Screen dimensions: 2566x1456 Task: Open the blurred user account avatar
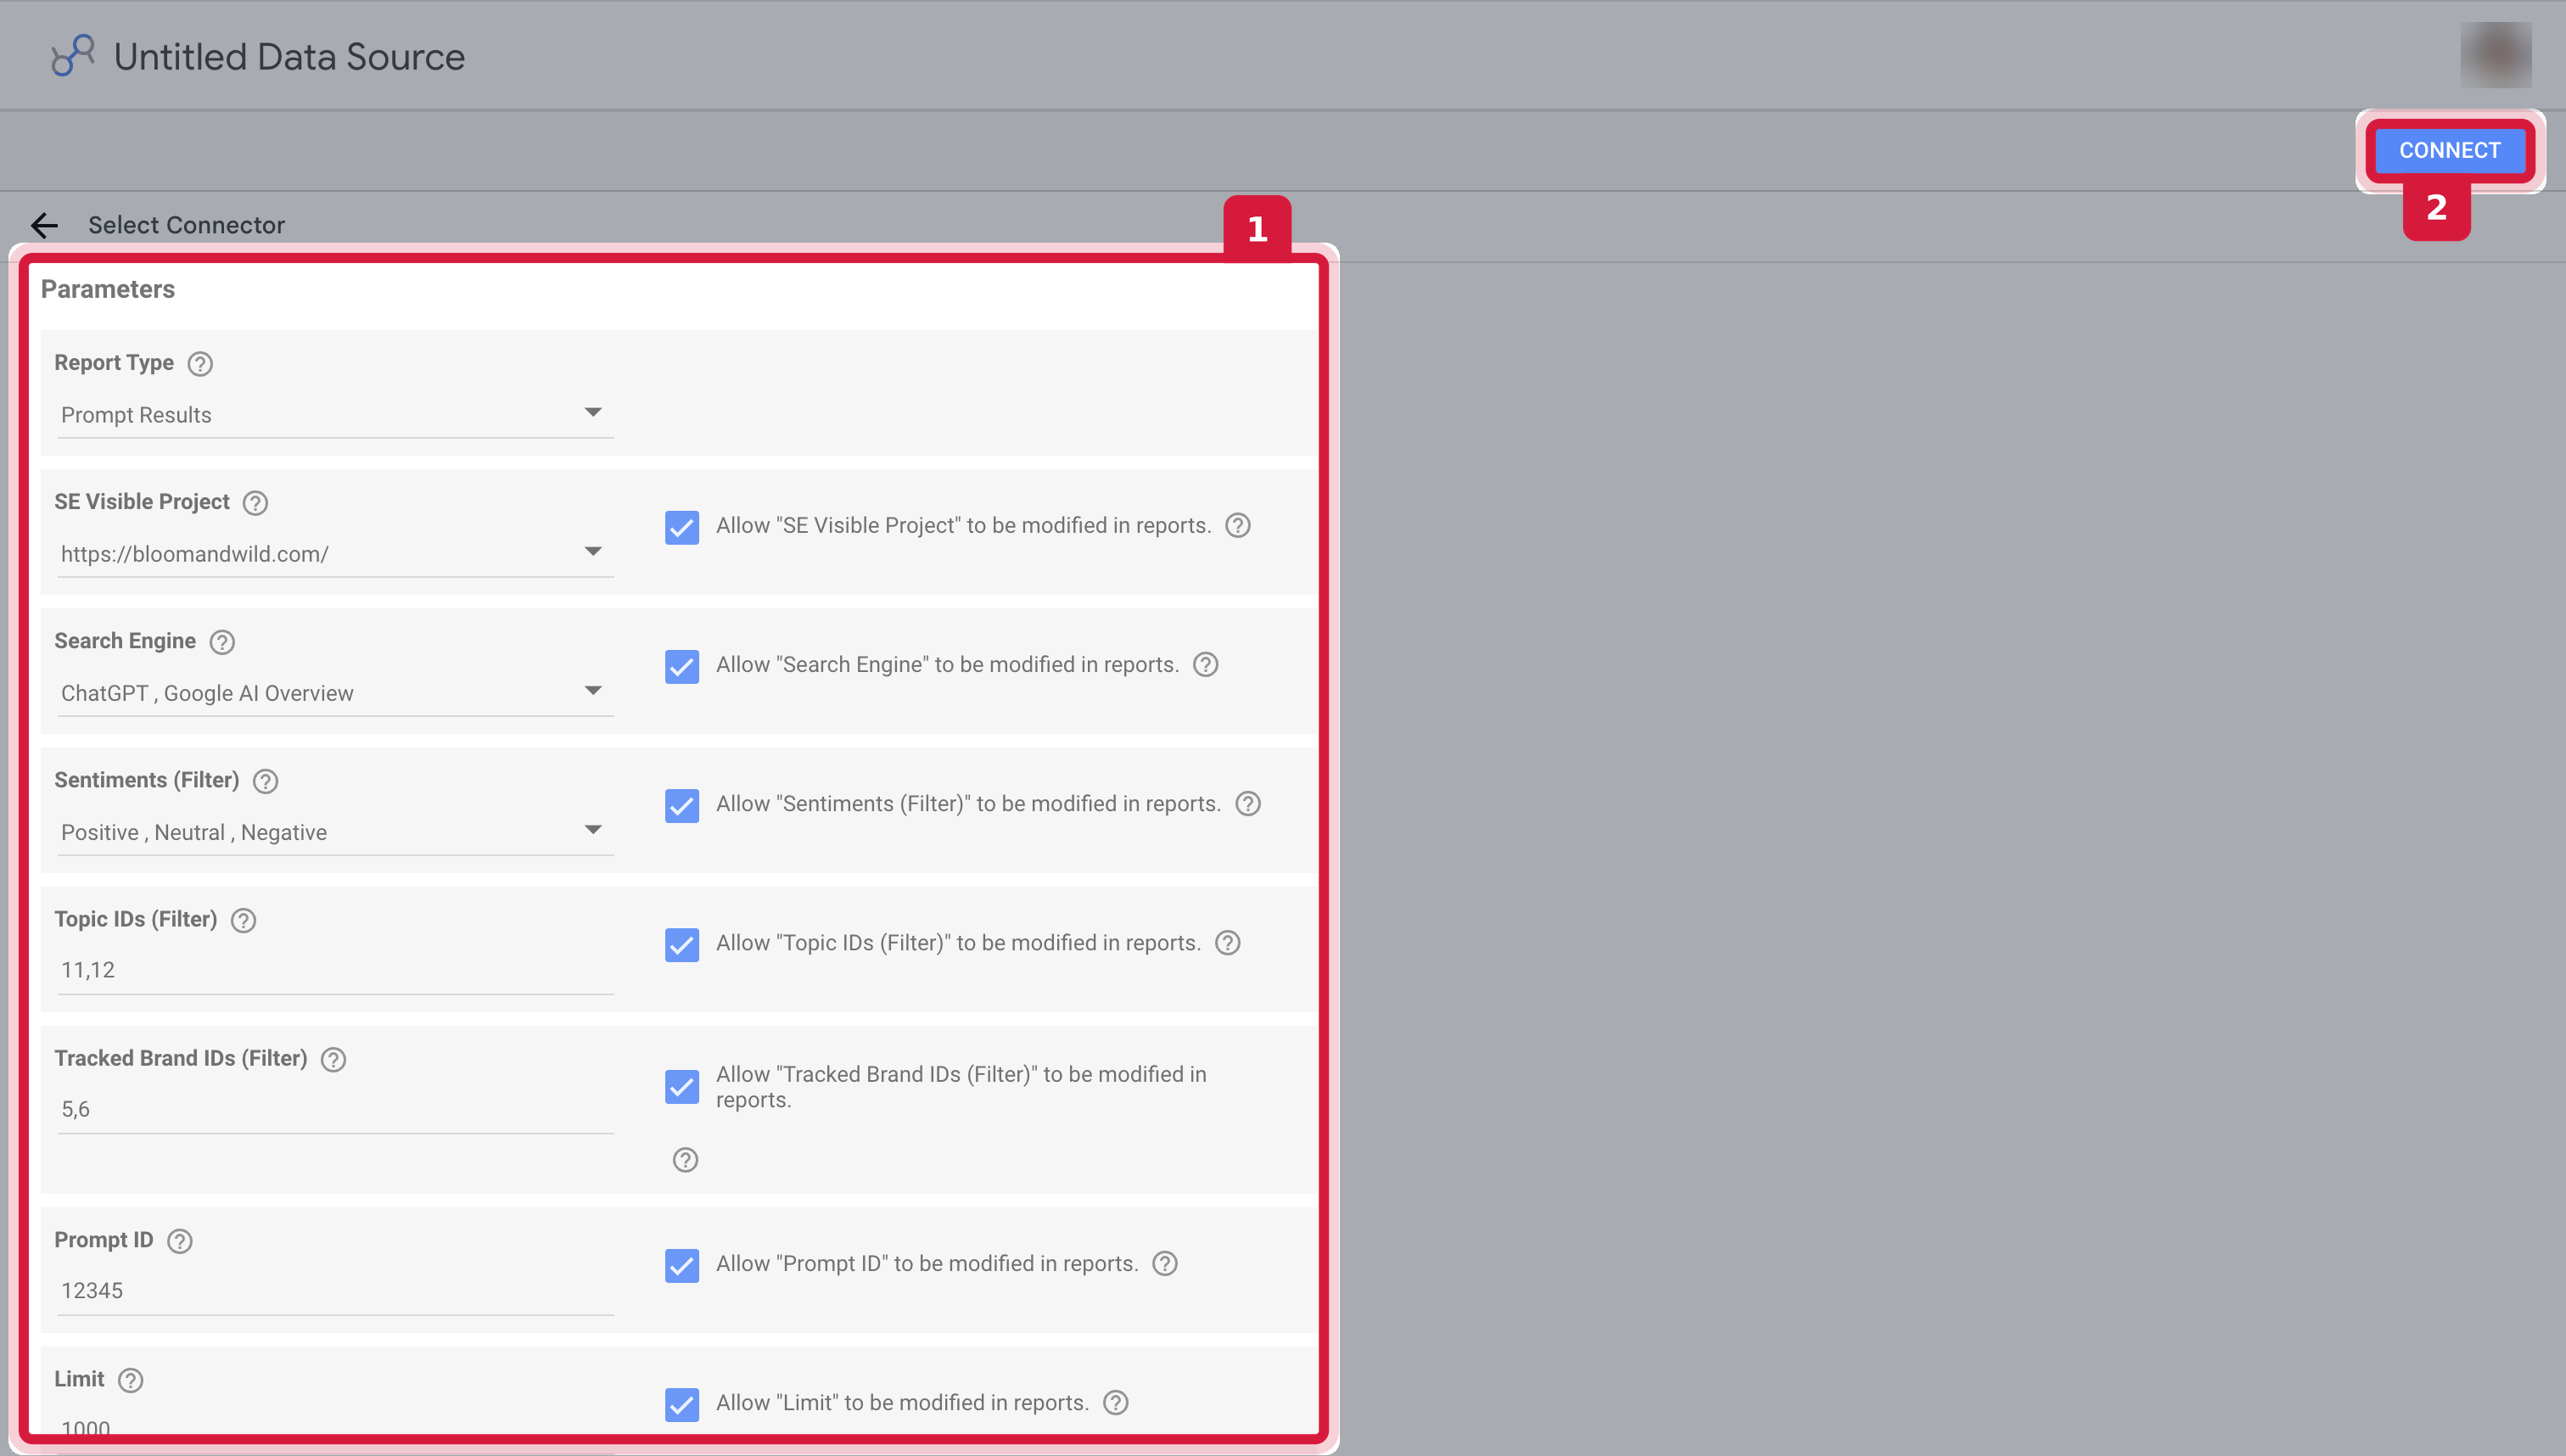tap(2496, 55)
